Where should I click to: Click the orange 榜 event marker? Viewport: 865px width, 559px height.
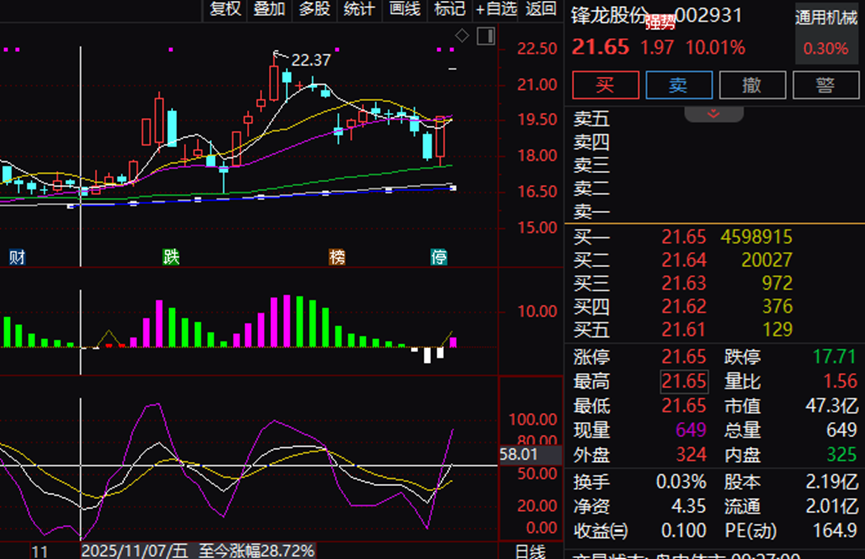(x=337, y=257)
